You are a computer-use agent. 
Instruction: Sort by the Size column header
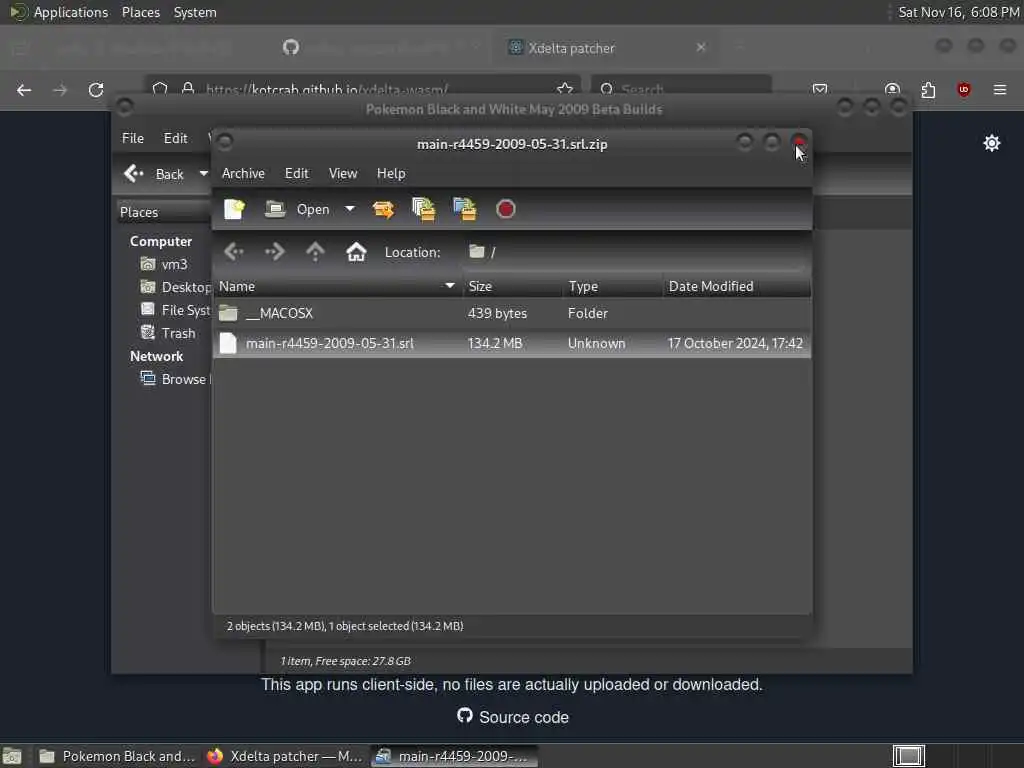(513, 286)
